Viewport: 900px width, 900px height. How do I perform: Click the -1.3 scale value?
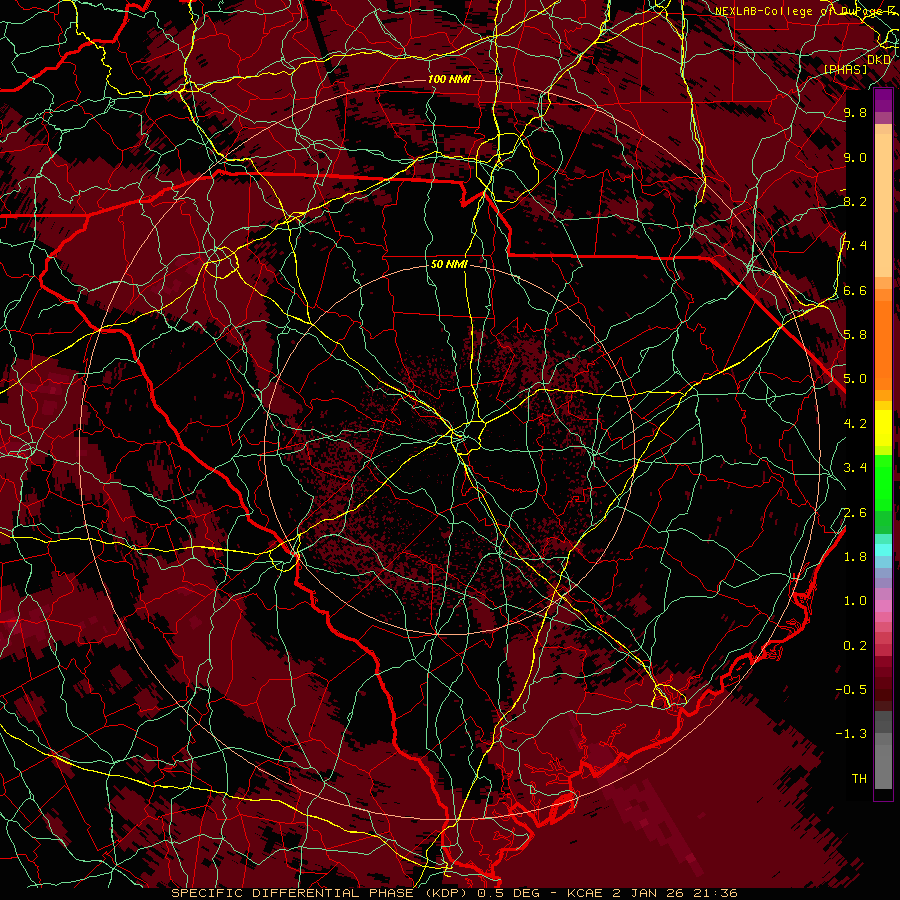pos(851,734)
